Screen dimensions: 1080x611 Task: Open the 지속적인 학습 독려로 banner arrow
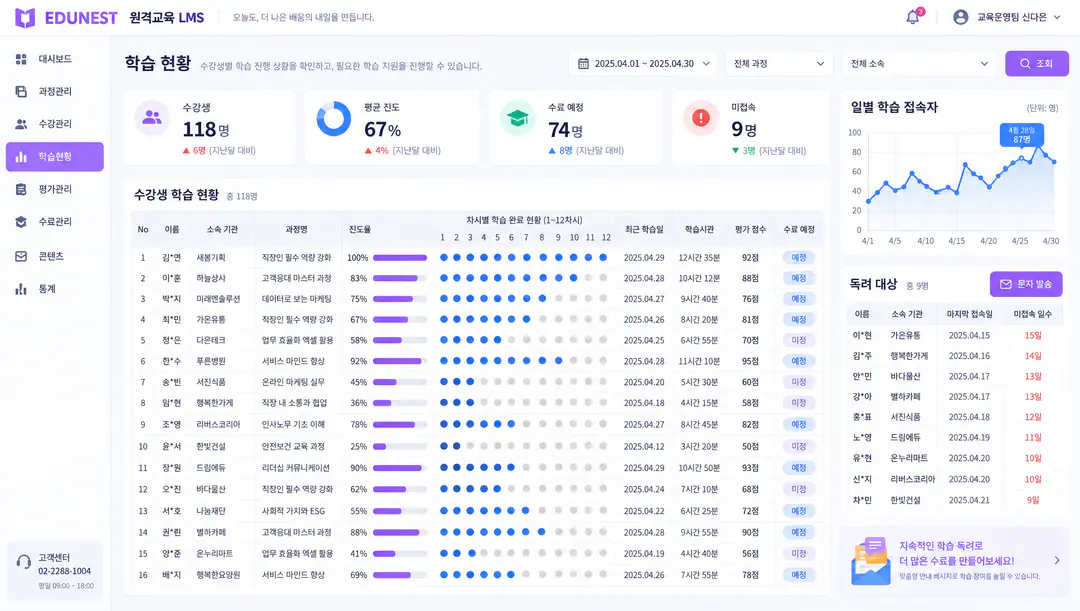pos(1057,560)
